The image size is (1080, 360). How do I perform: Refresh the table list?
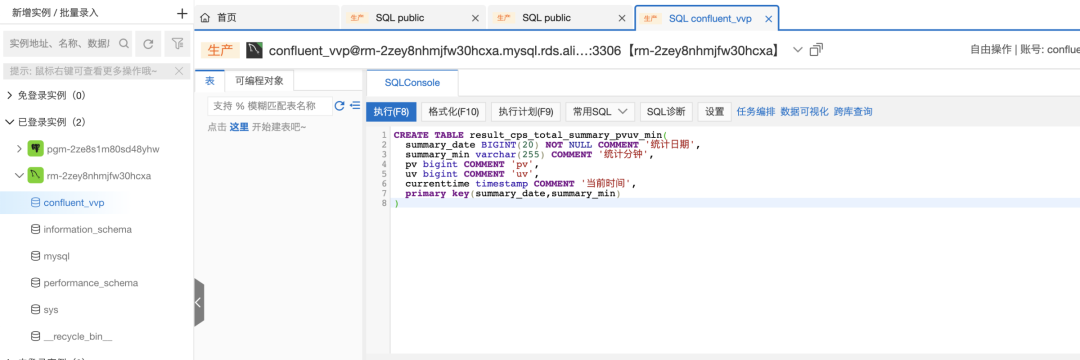[x=339, y=106]
